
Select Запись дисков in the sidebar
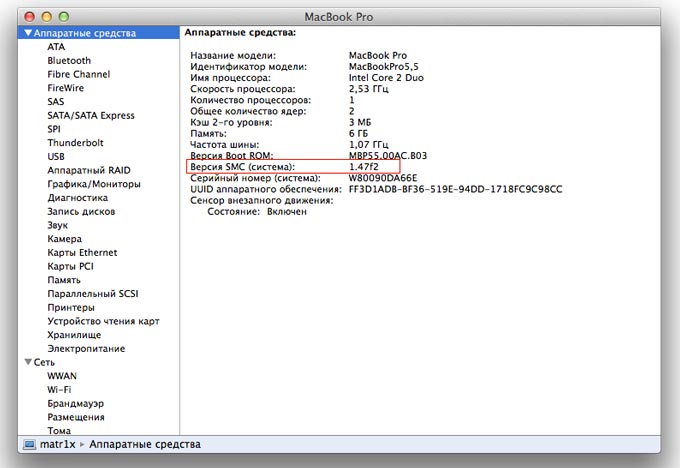click(81, 211)
